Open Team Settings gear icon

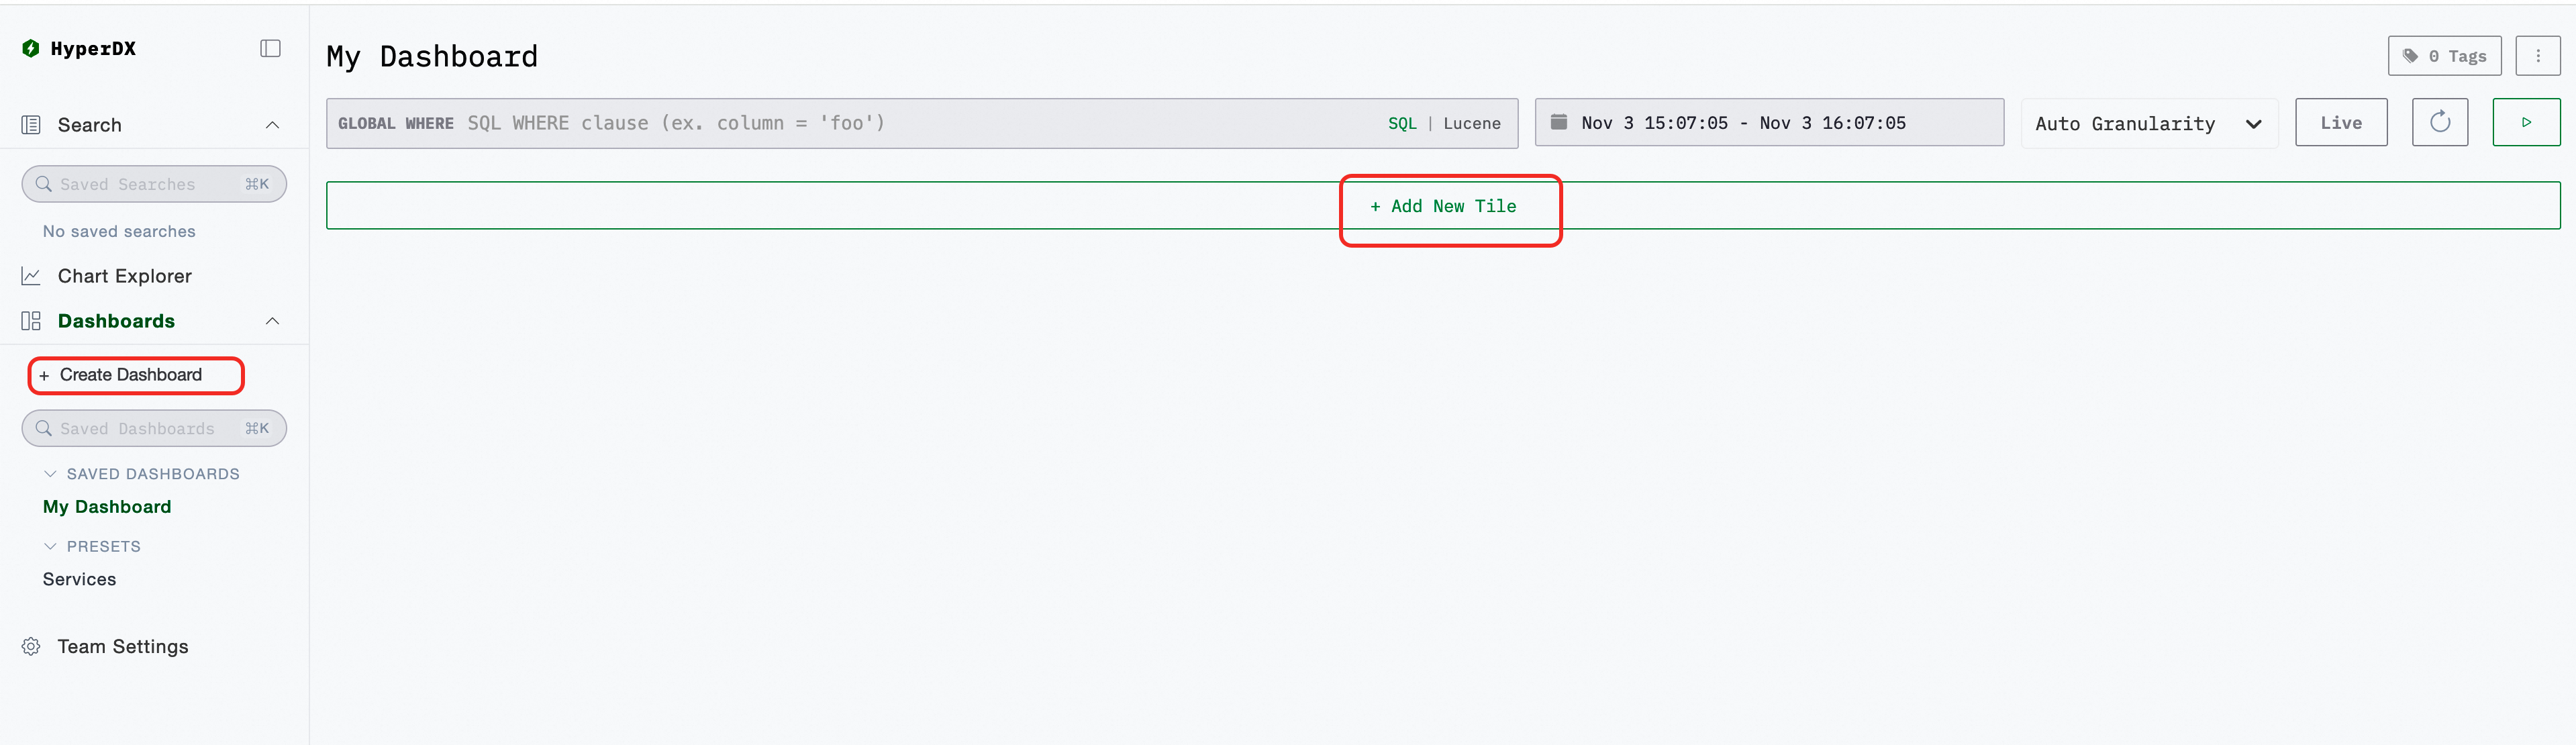click(31, 646)
